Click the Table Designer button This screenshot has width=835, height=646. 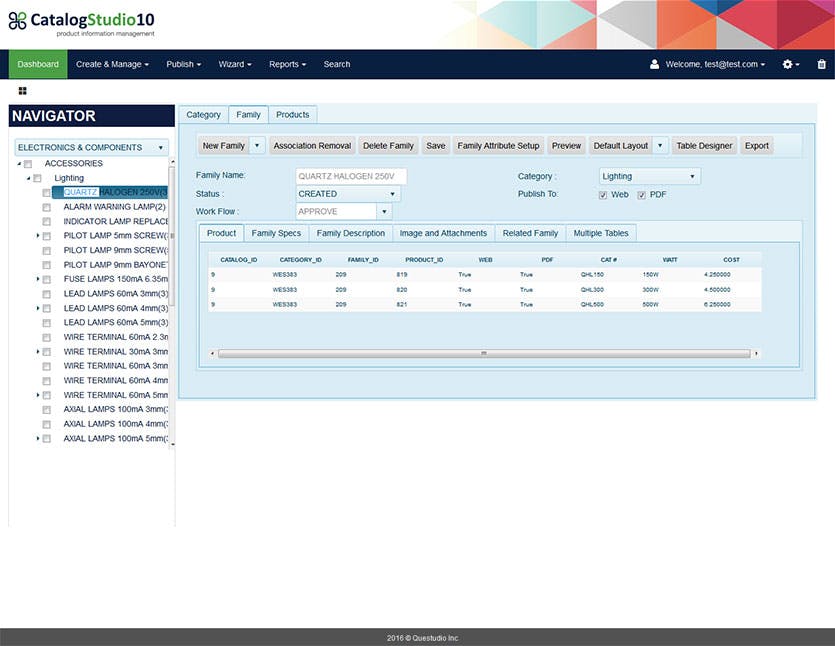point(704,145)
